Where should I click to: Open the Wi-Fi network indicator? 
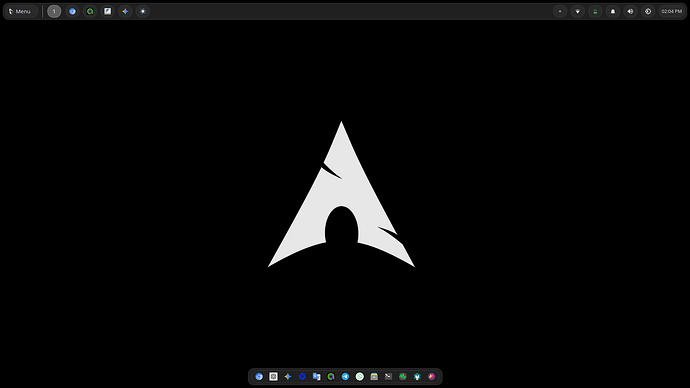[577, 11]
